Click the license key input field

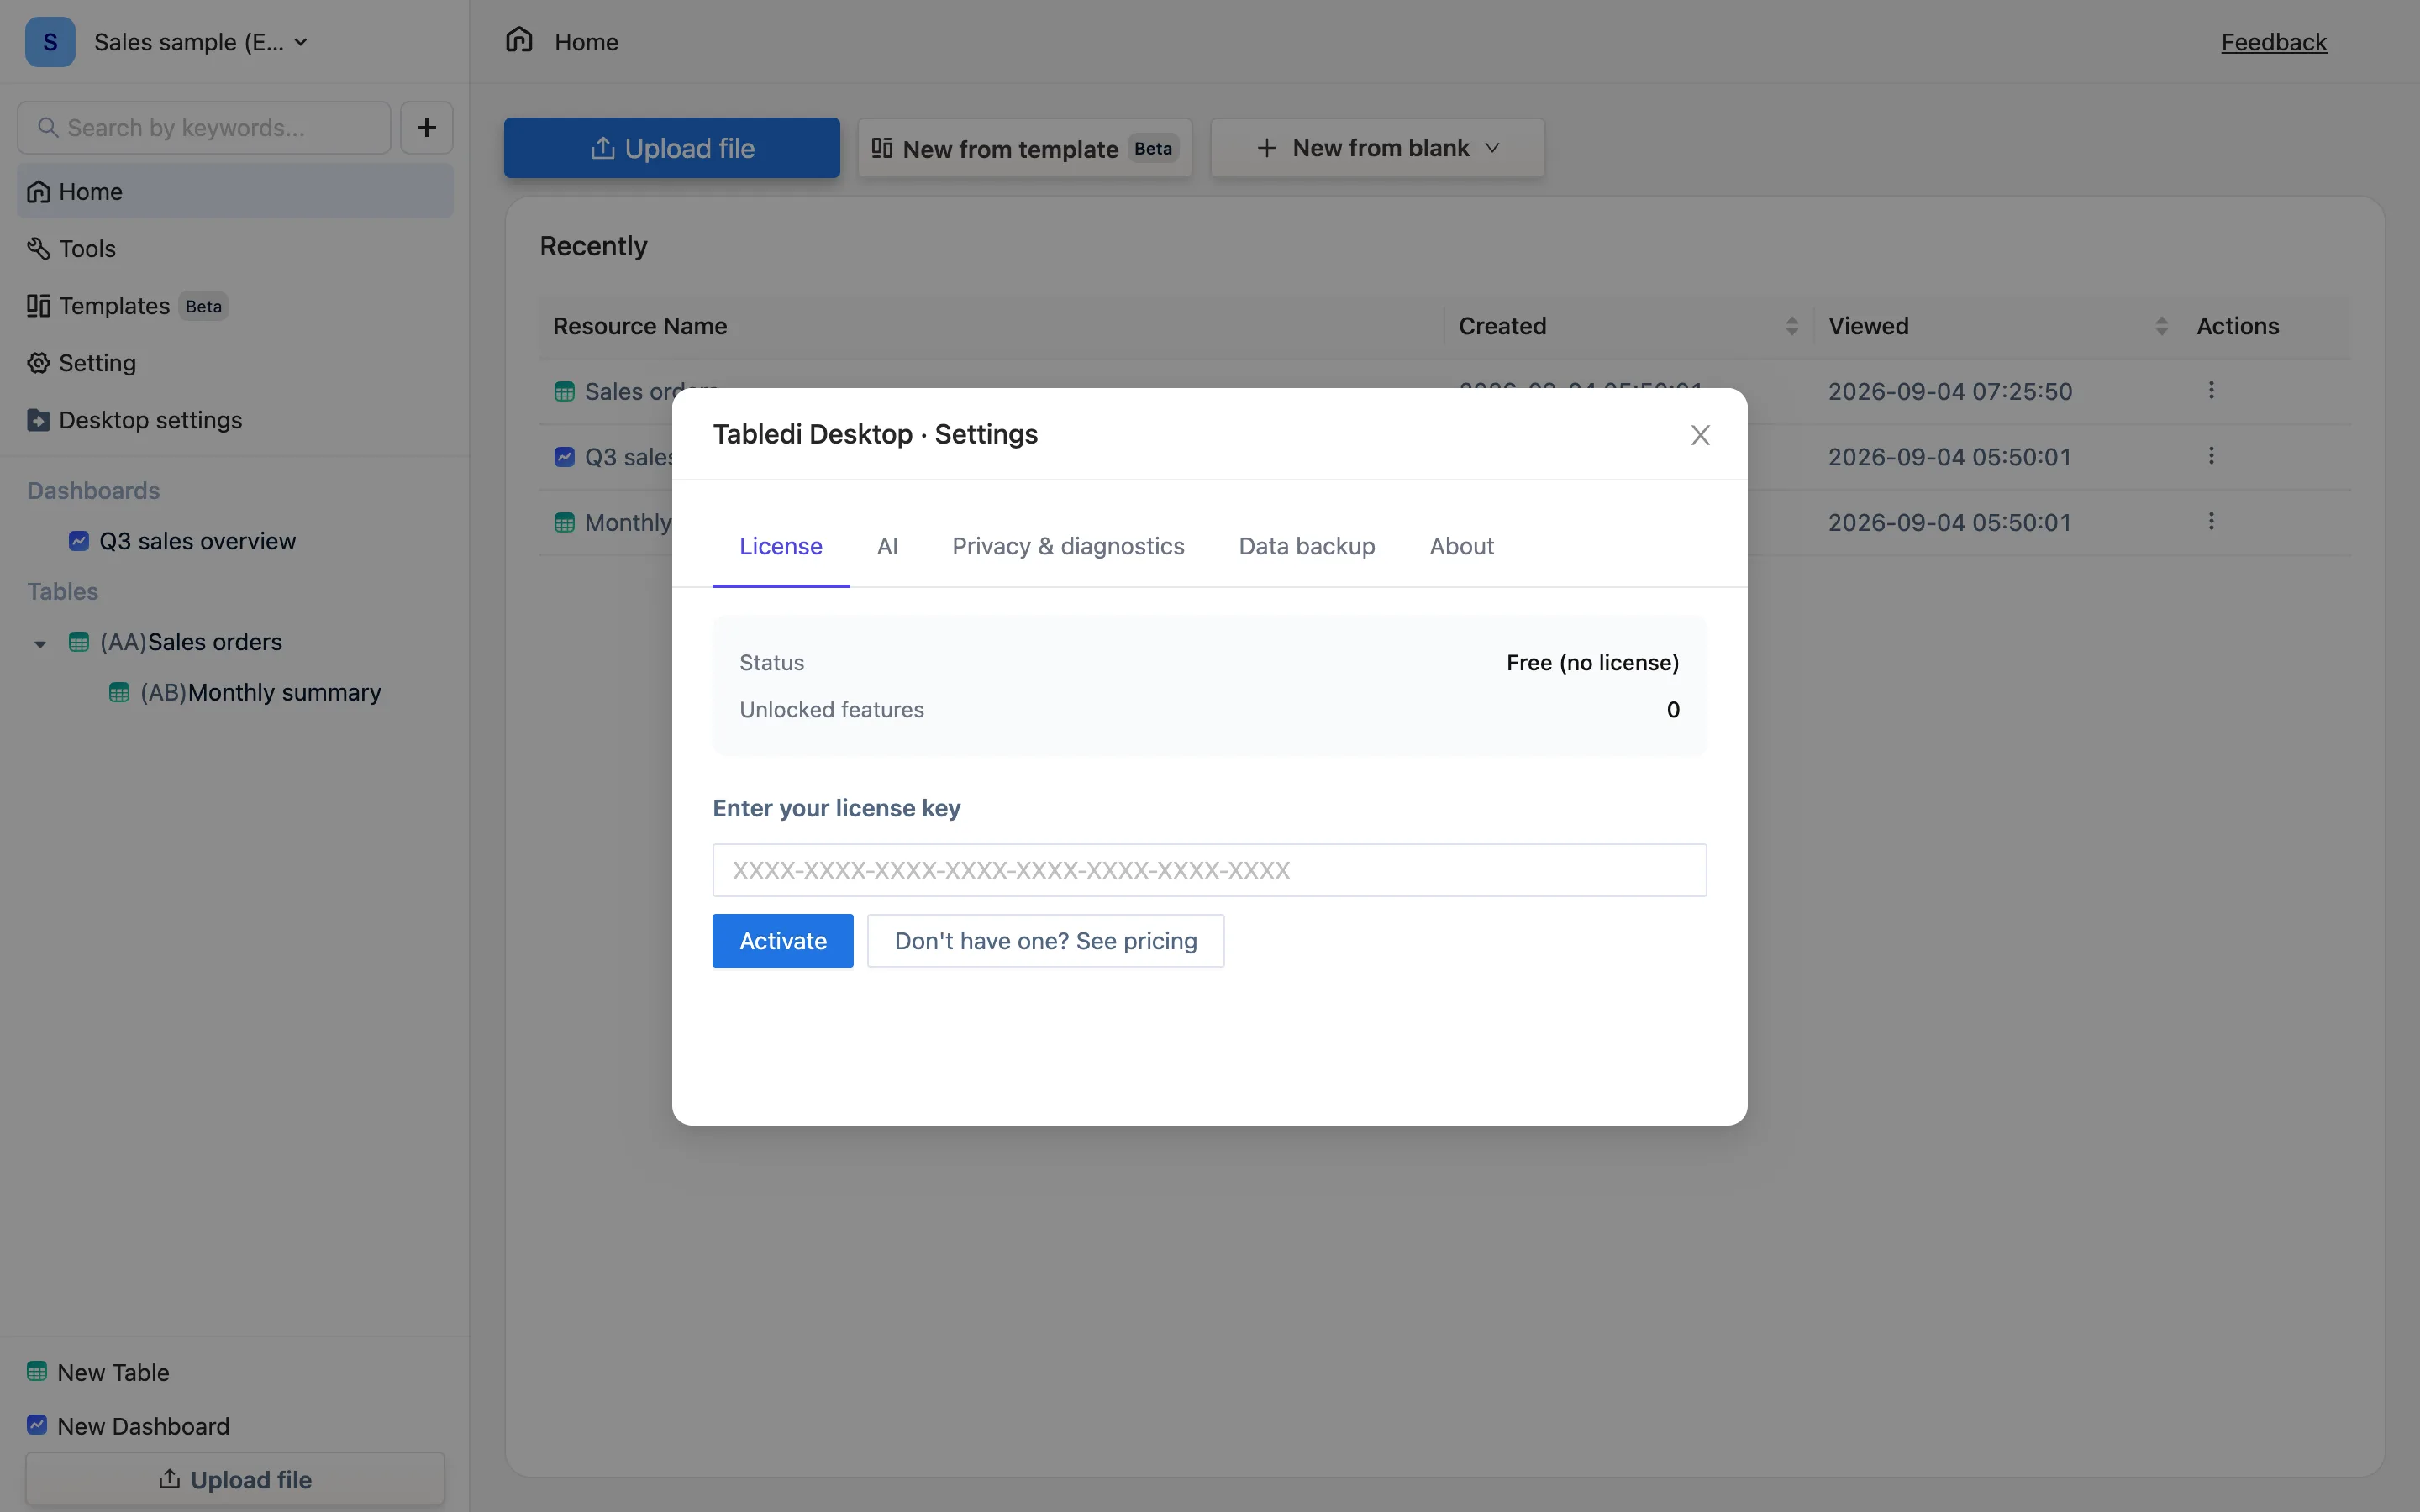point(1209,870)
